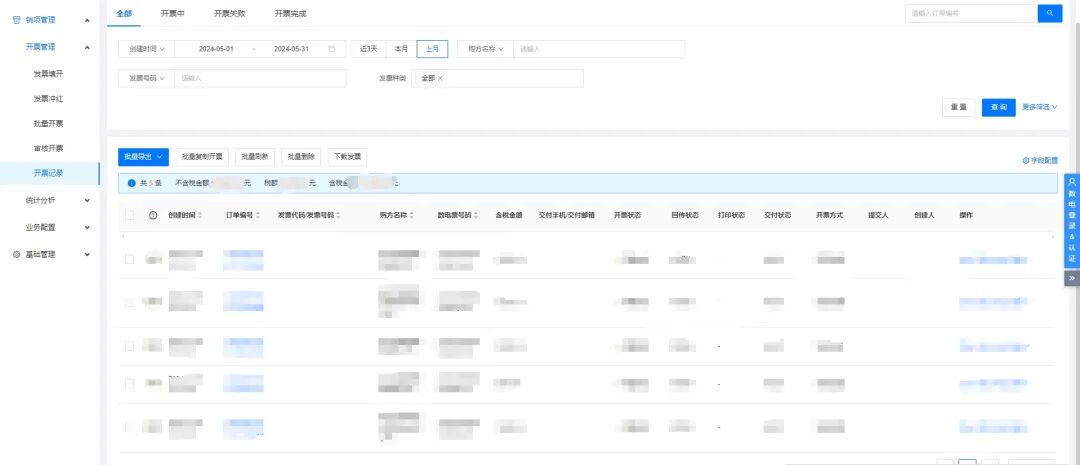
Task: Sort by 发票代码/发票号码 sort icon
Action: (339, 216)
